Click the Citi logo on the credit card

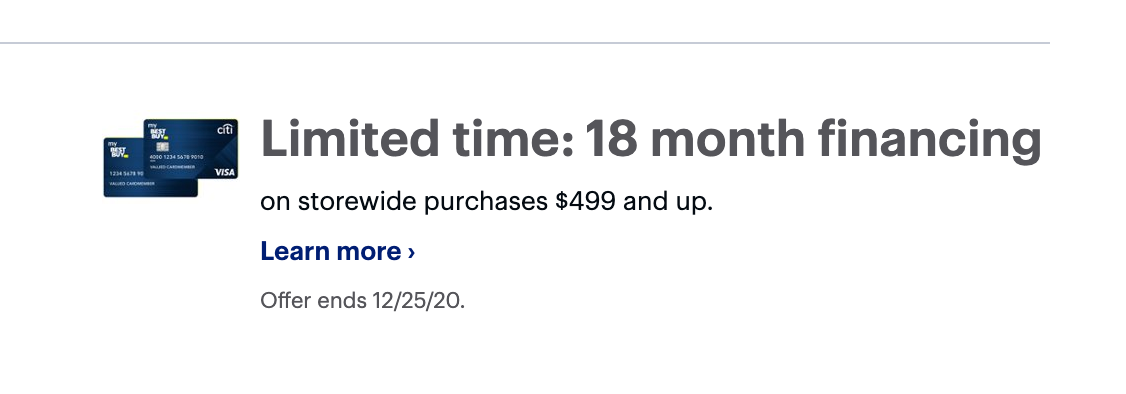click(x=225, y=130)
